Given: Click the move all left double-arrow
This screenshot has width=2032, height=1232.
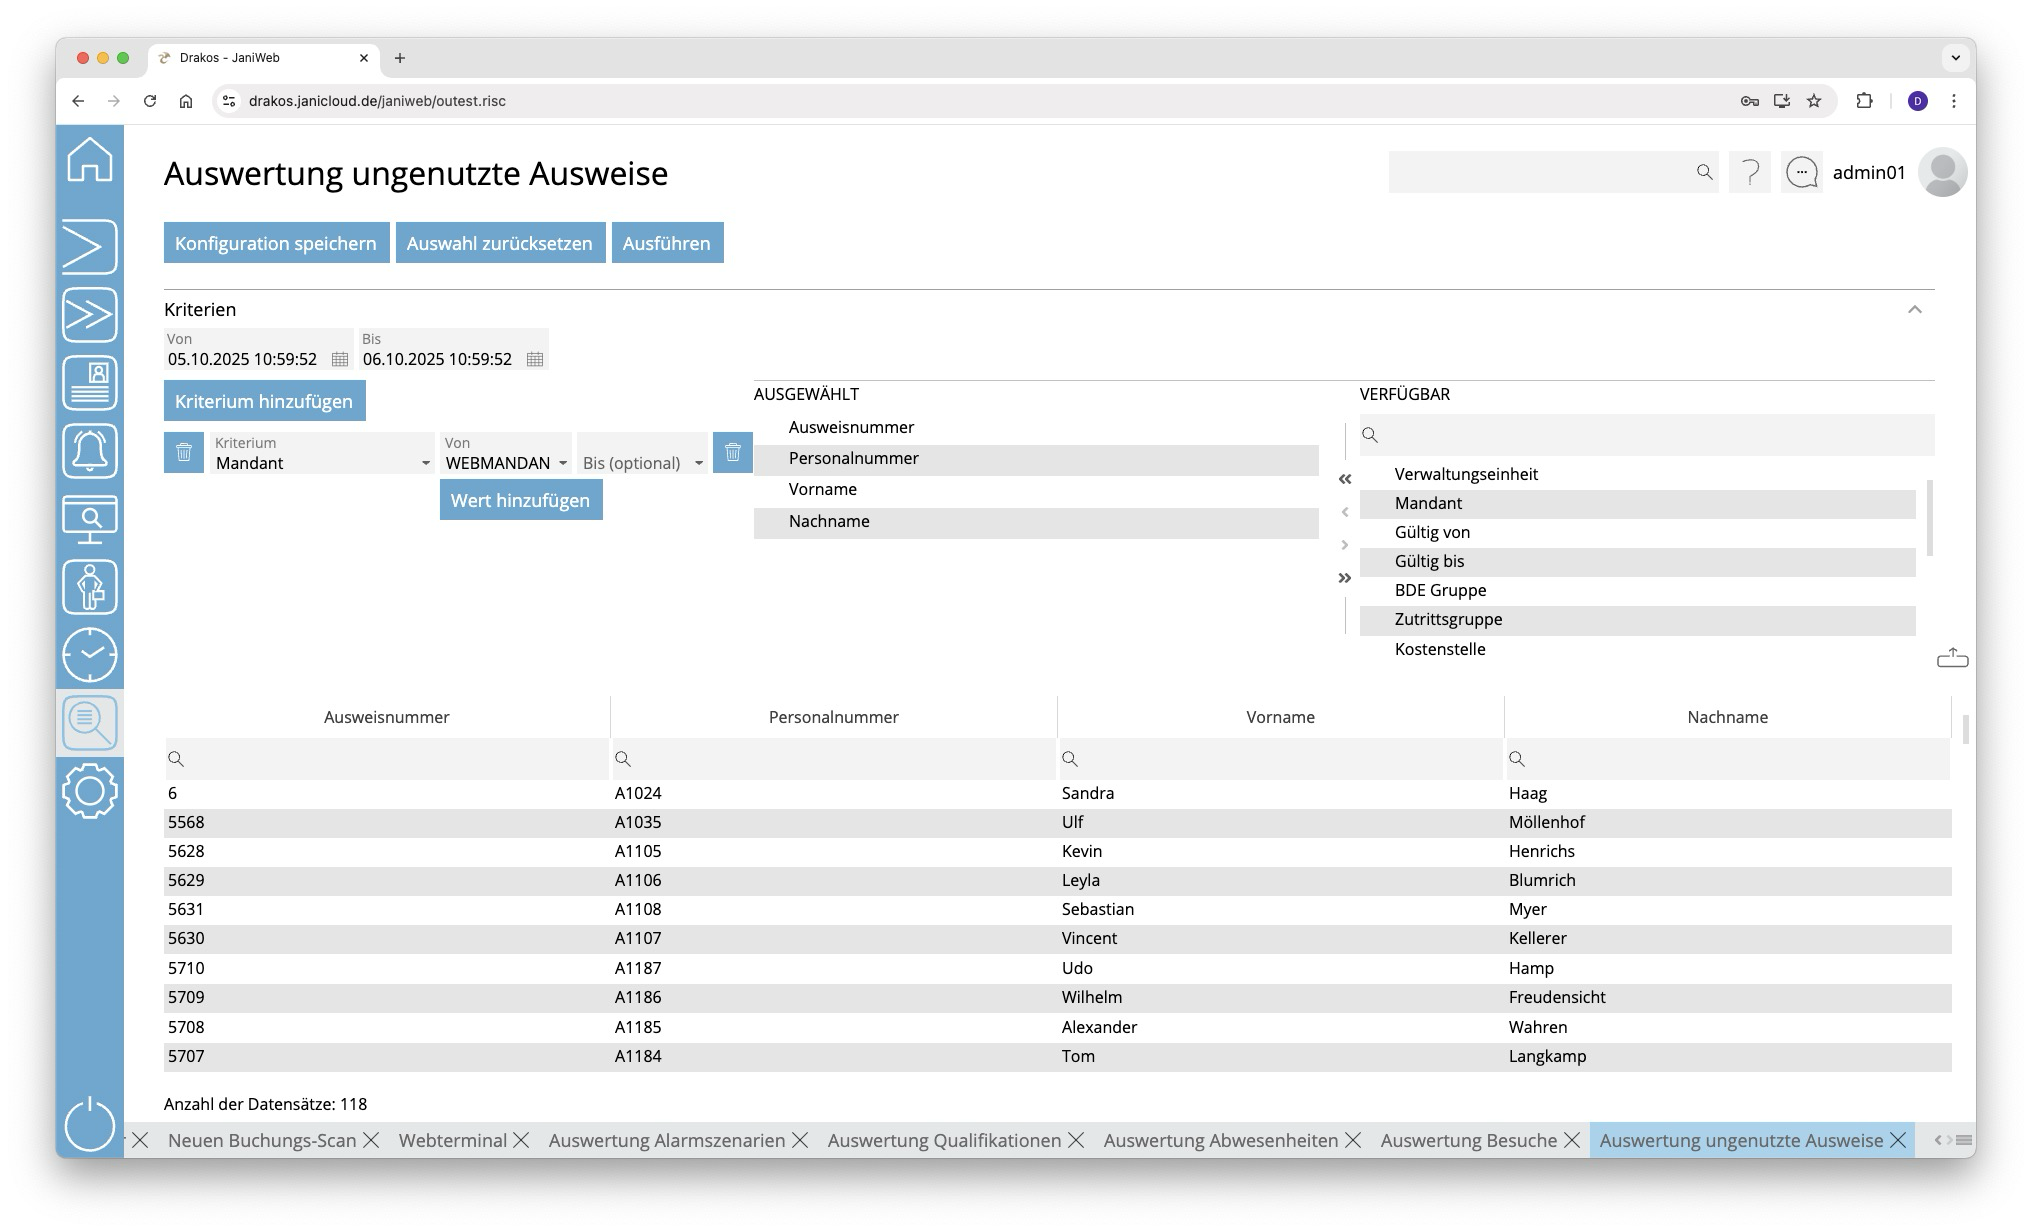Looking at the screenshot, I should point(1345,479).
